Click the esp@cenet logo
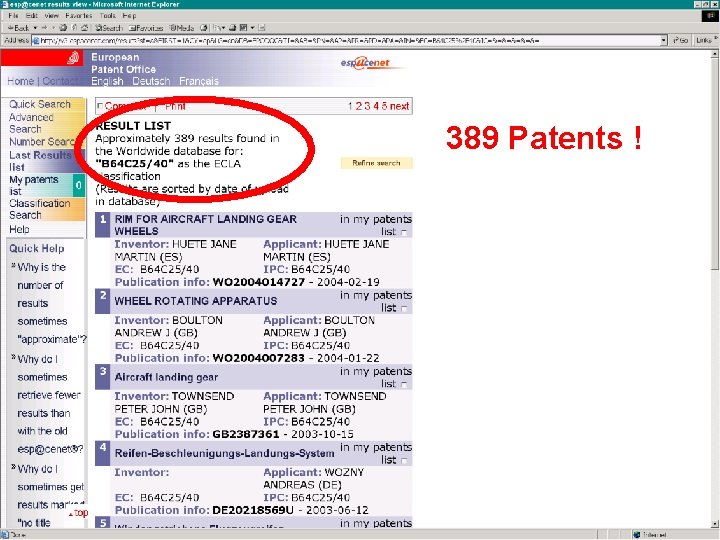720x540 pixels. [x=366, y=62]
